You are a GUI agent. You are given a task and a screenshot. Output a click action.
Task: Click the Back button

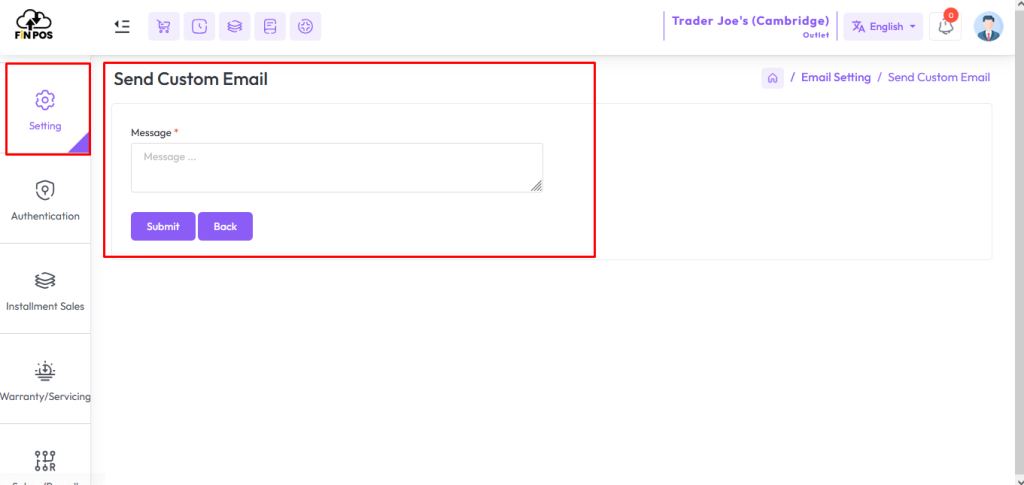click(225, 226)
